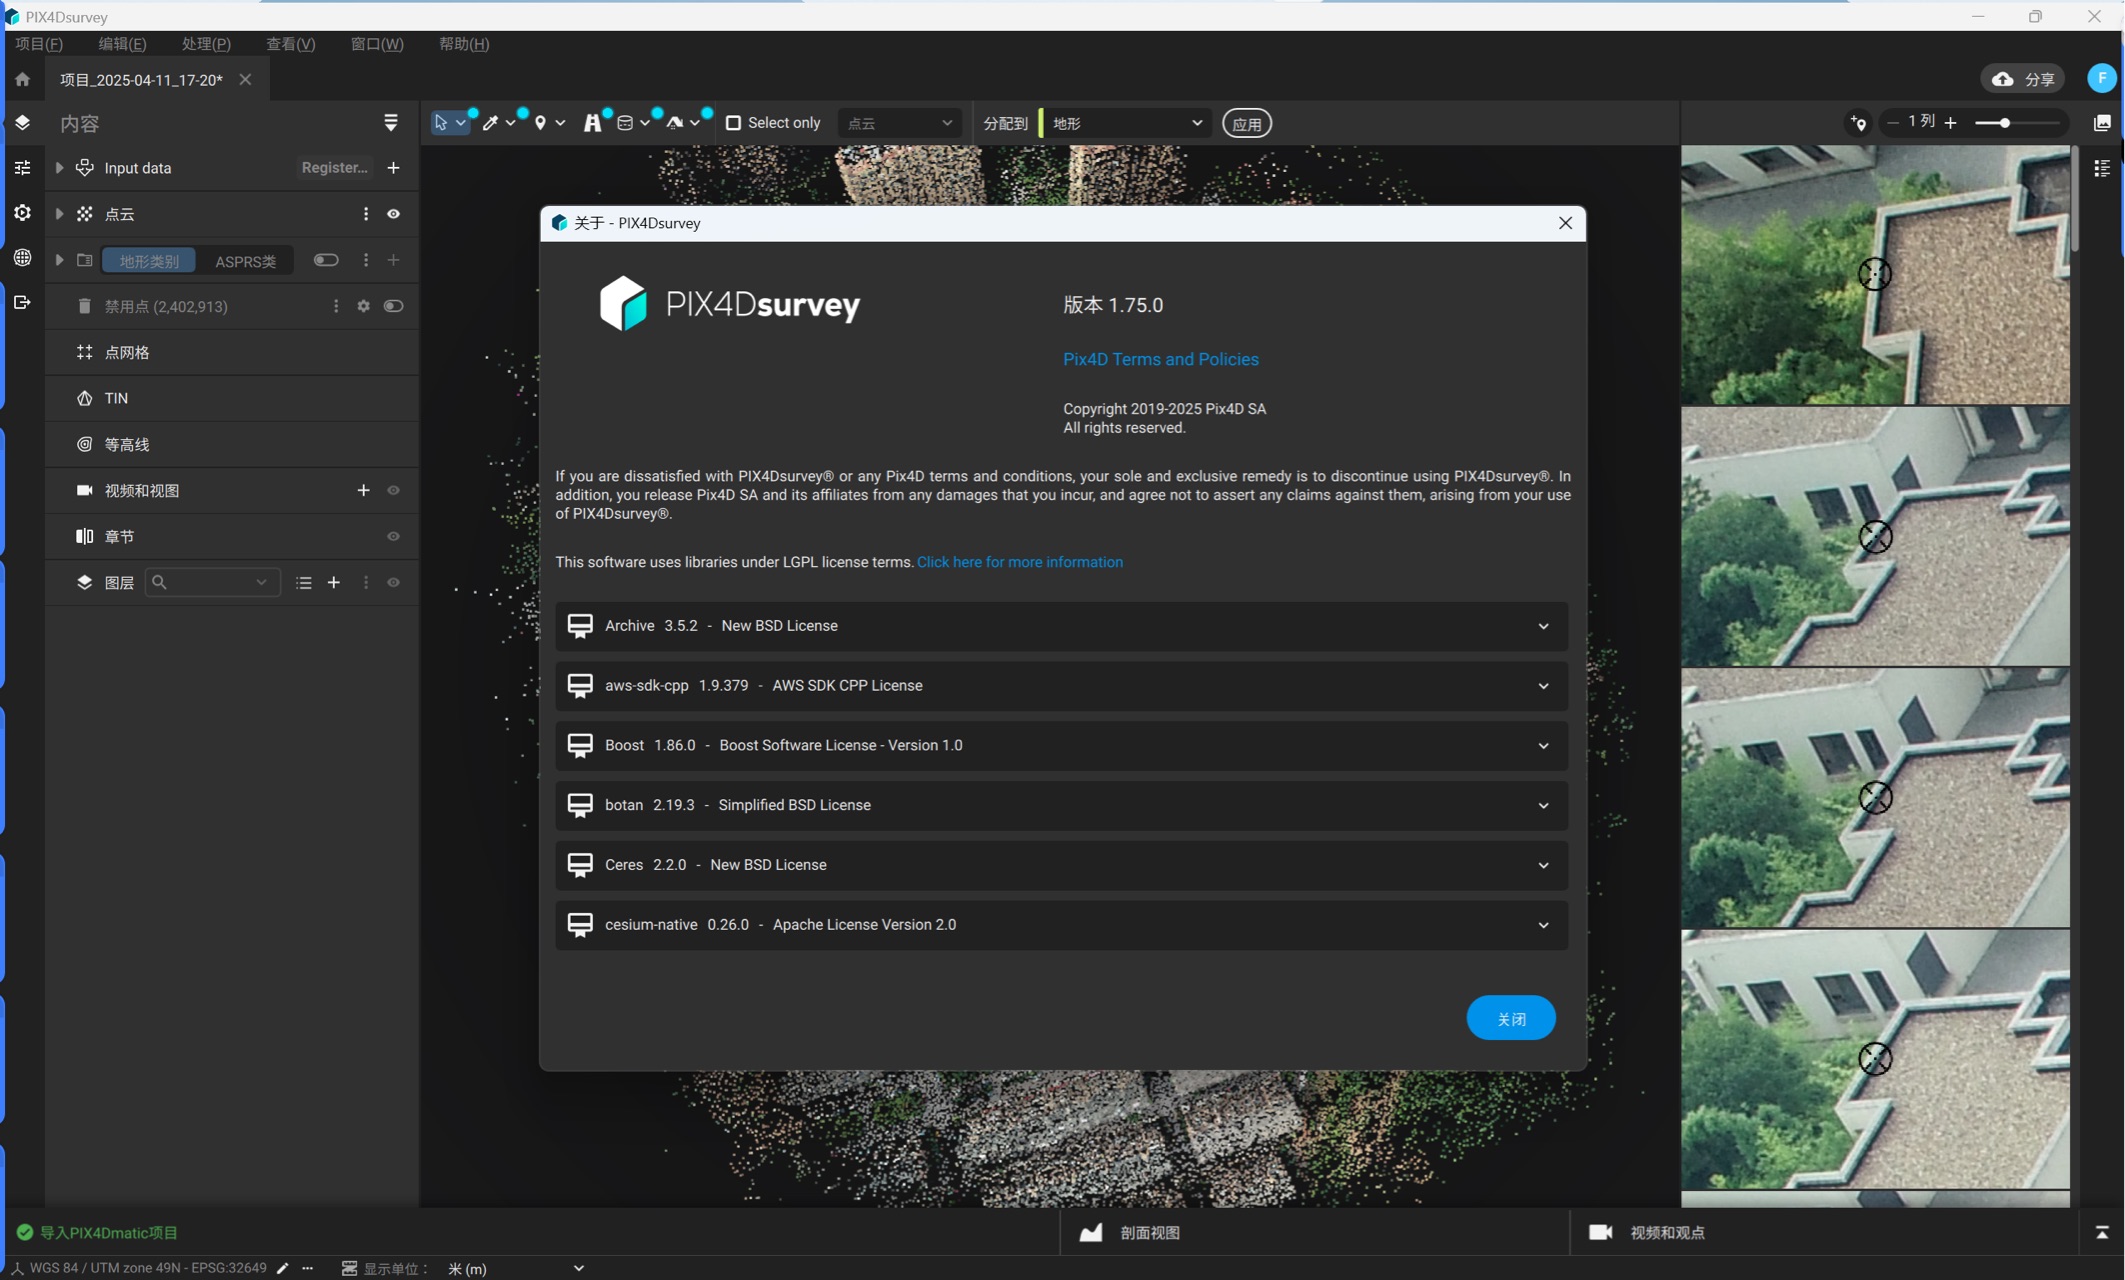
Task: Open the processing gear sidebar icon
Action: tap(22, 212)
